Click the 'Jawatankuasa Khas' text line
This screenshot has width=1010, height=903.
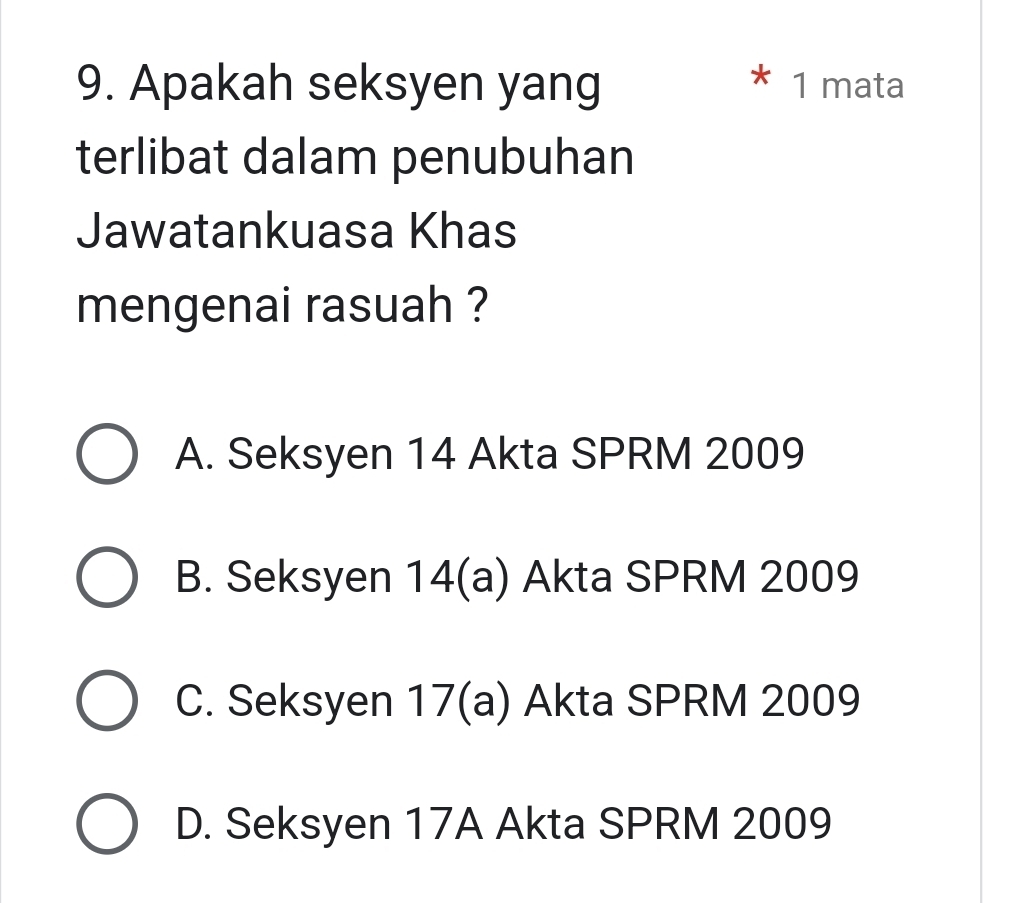[297, 232]
